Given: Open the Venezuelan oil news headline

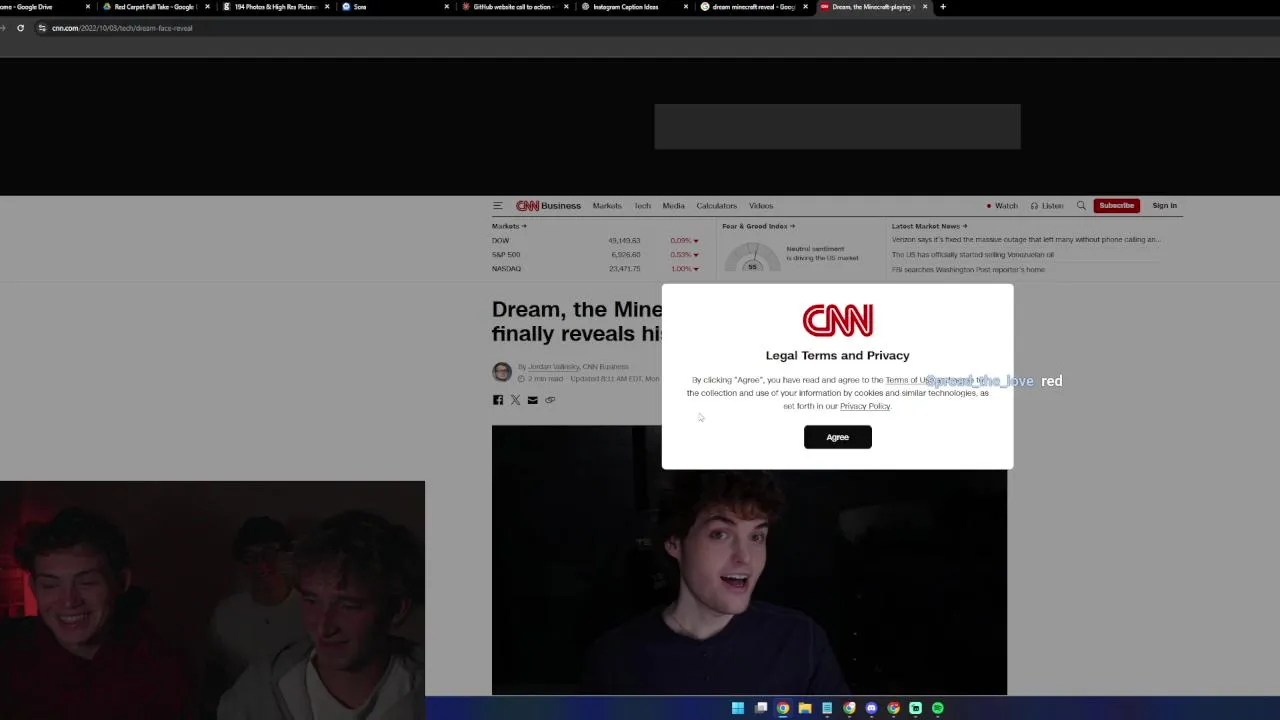Looking at the screenshot, I should coord(972,255).
